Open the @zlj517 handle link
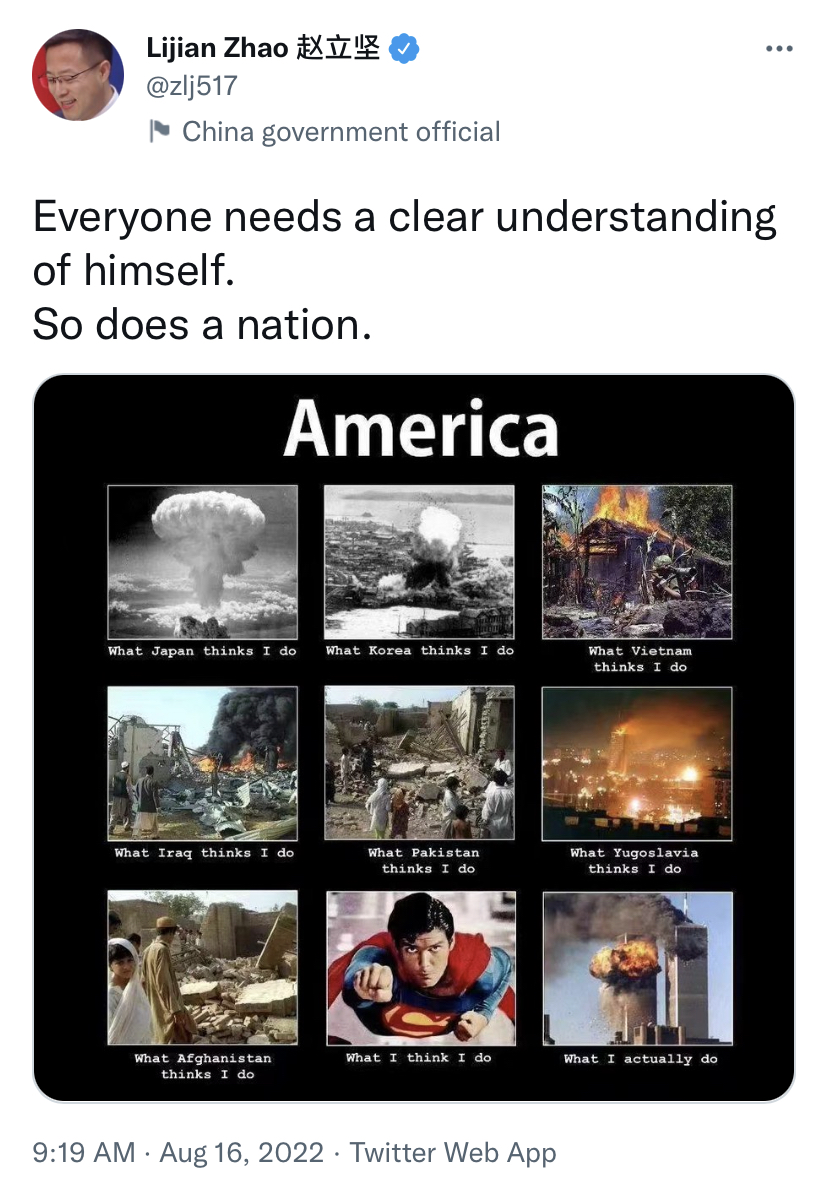The image size is (828, 1202). point(192,86)
